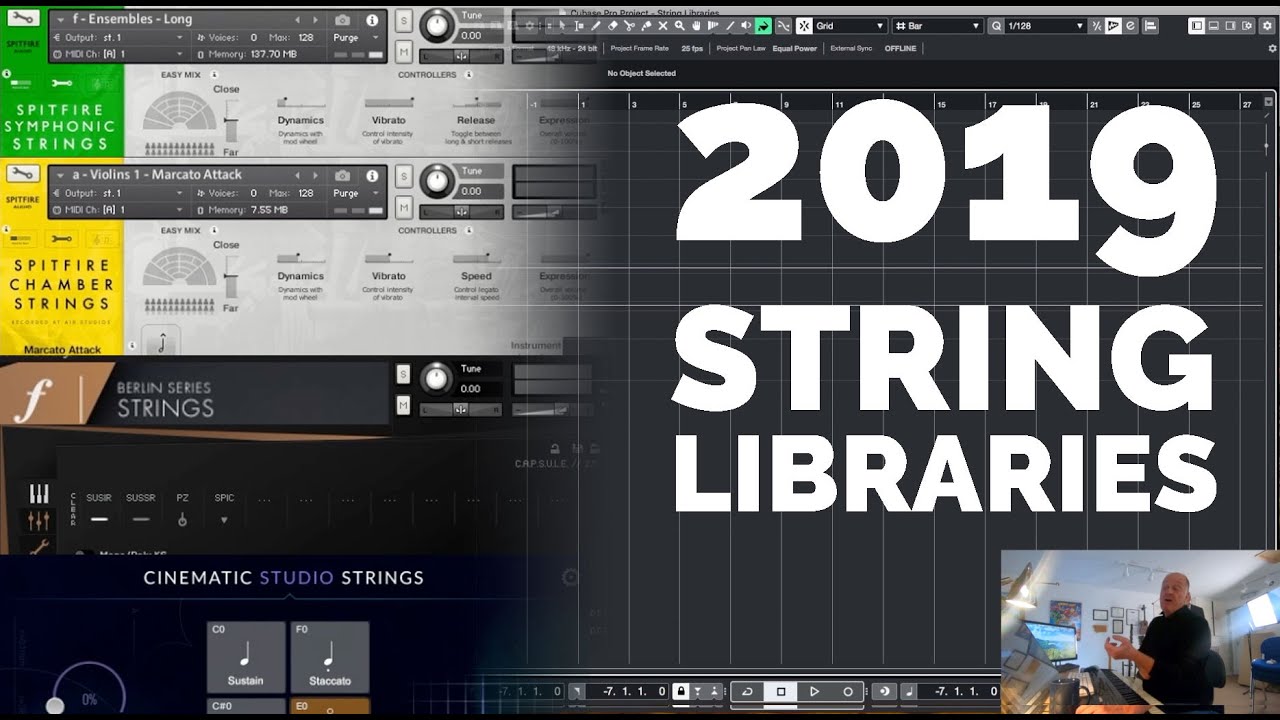
Task: Select SUSIR articulation slot in Berlin Strings
Action: (98, 508)
